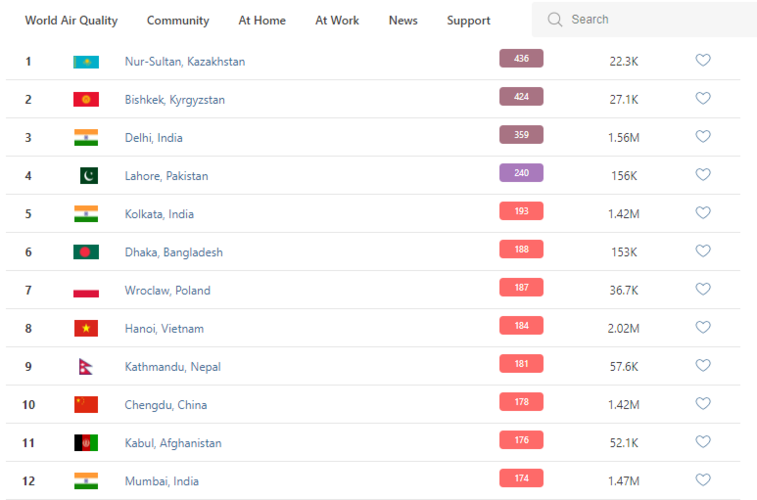
Task: Toggle favorite heart for Wroclaw, Poland
Action: [x=703, y=290]
